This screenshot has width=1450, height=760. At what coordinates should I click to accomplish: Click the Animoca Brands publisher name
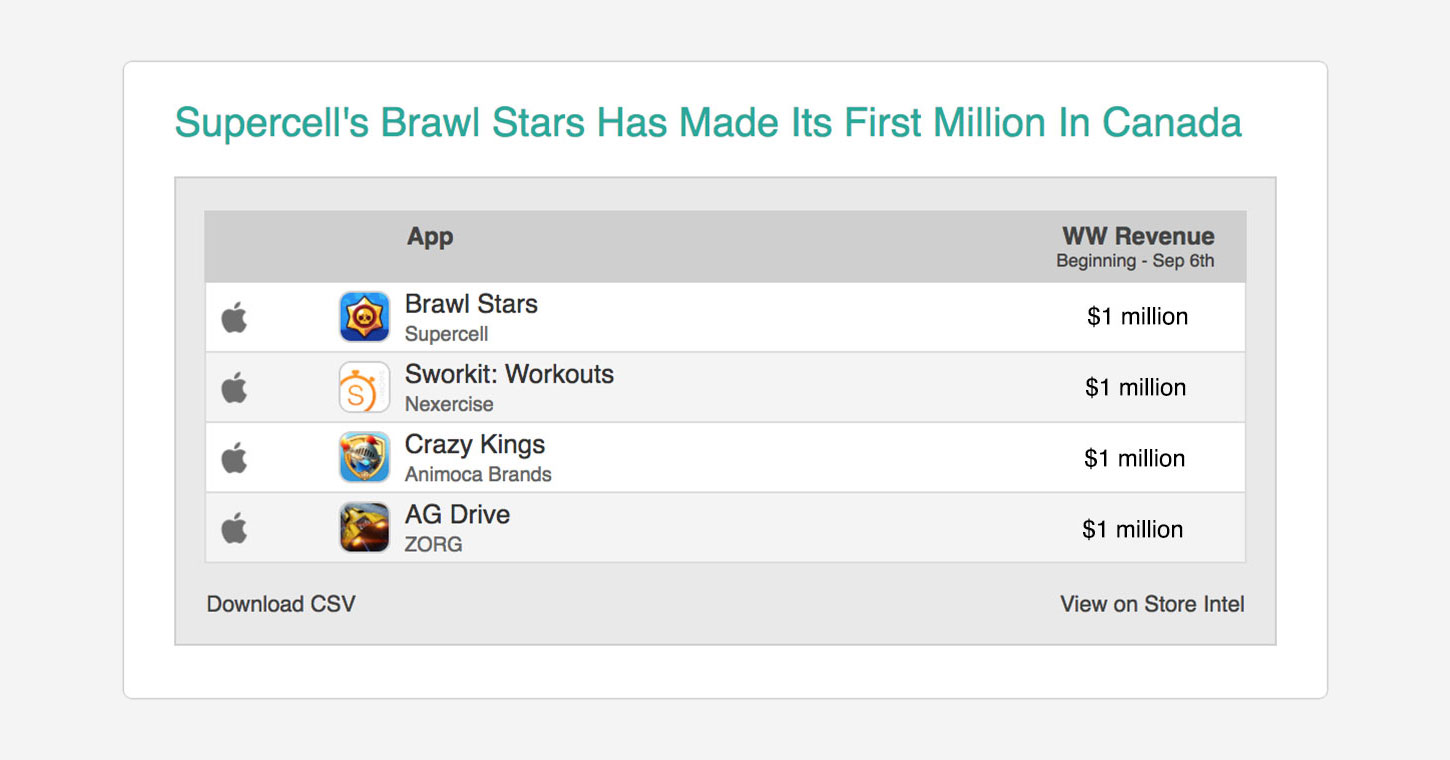point(478,474)
